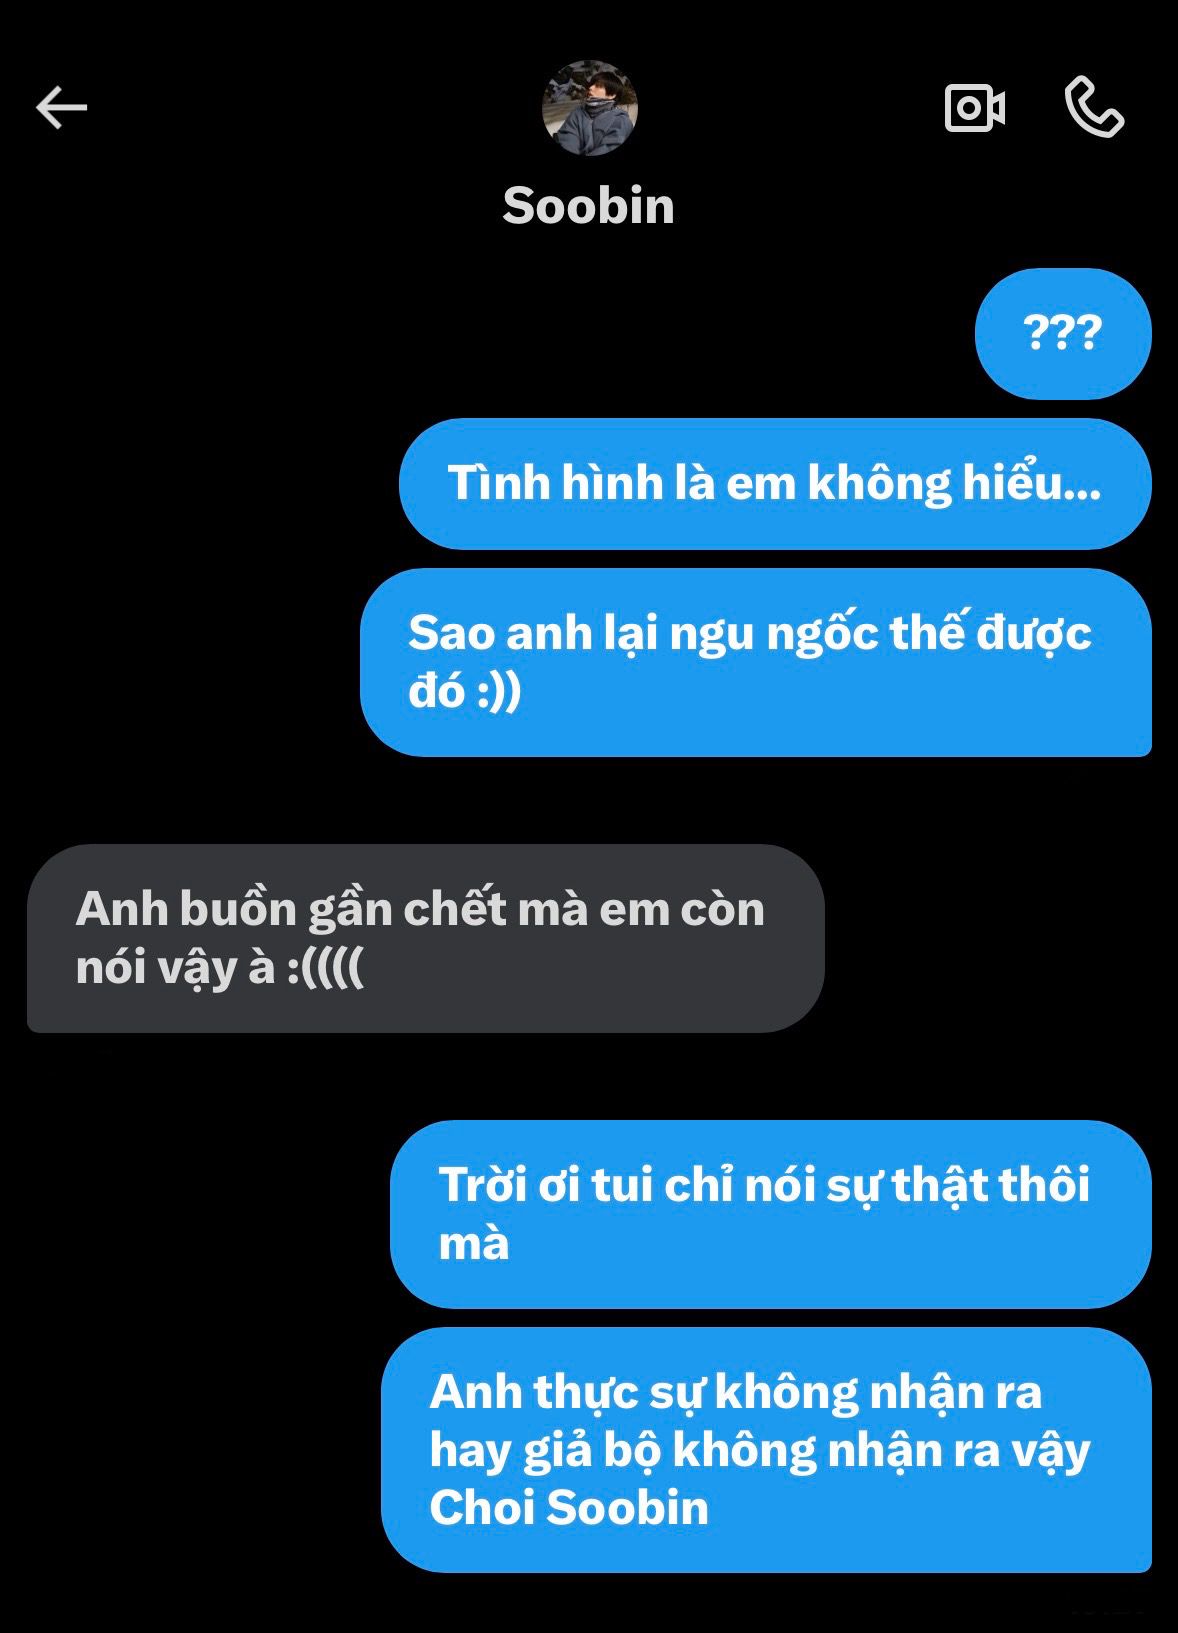This screenshot has width=1178, height=1633.
Task: Start a voice call via phone icon
Action: pyautogui.click(x=1095, y=106)
